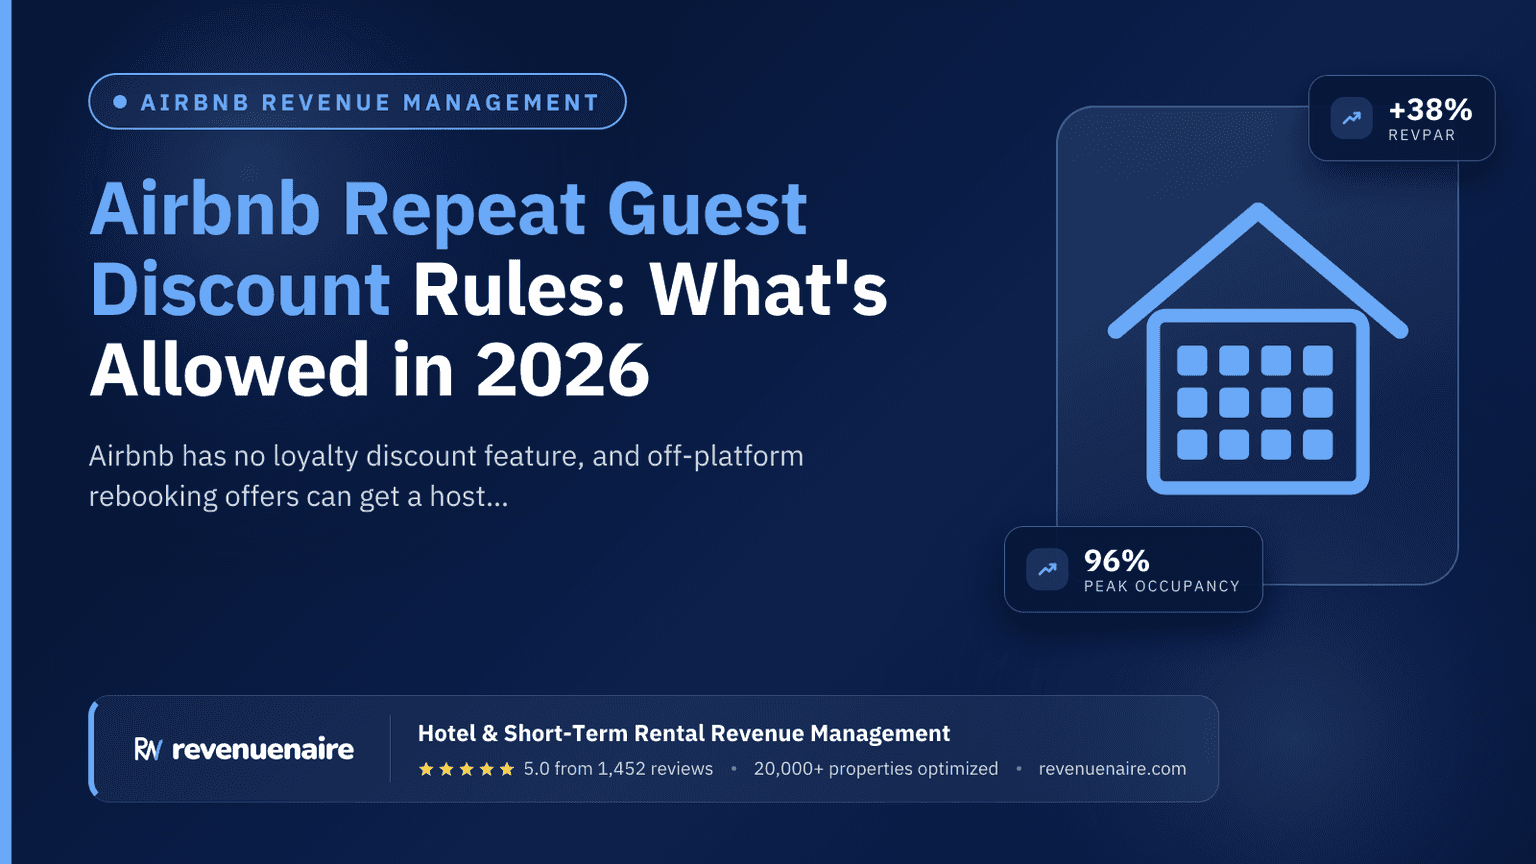Click the five-star rating icons
Viewport: 1536px width, 864px height.
[x=466, y=769]
